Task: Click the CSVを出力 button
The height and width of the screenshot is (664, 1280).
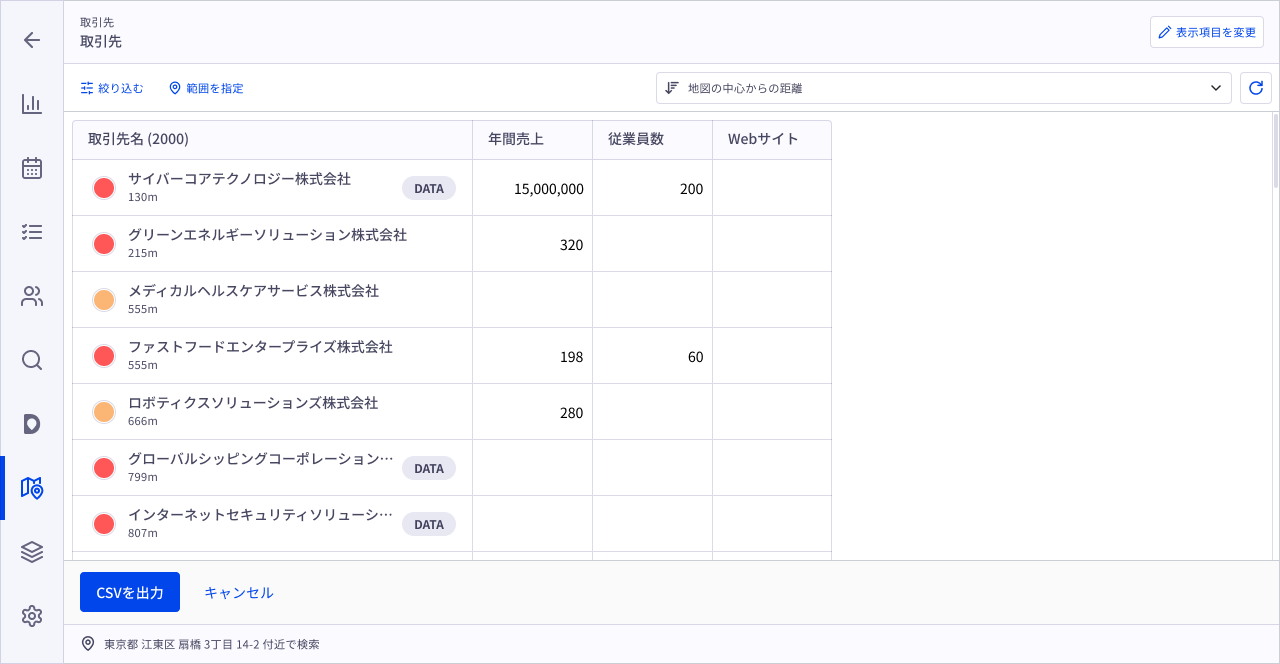Action: tap(130, 592)
